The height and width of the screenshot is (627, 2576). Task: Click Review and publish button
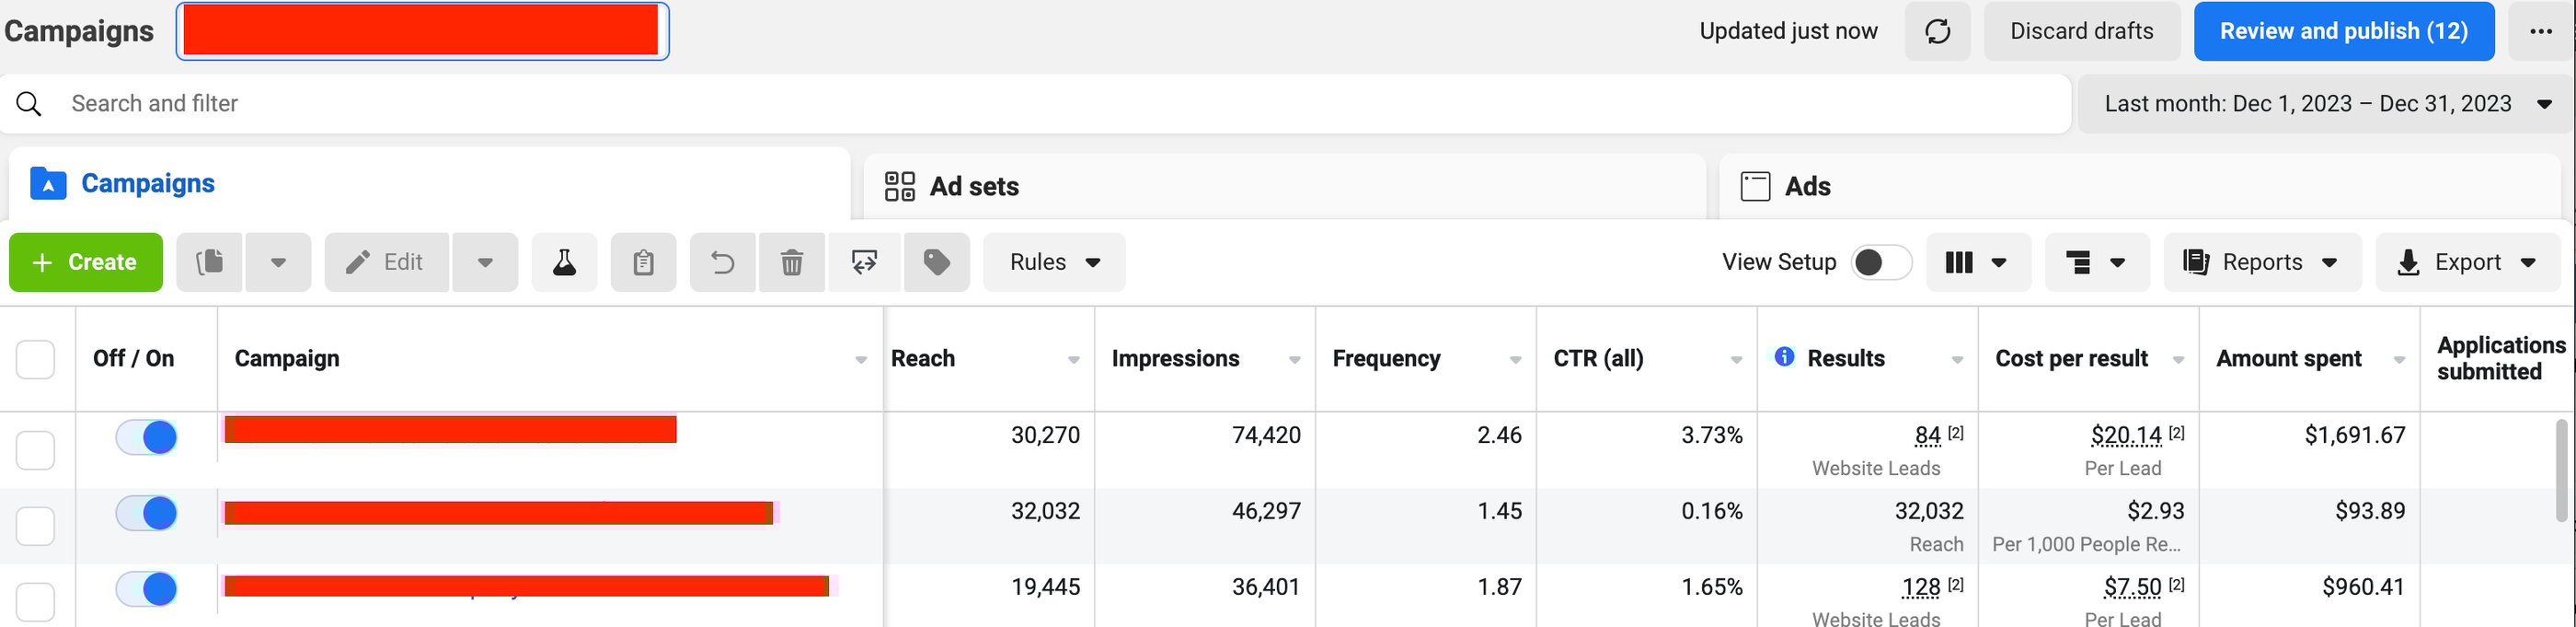(x=2343, y=32)
